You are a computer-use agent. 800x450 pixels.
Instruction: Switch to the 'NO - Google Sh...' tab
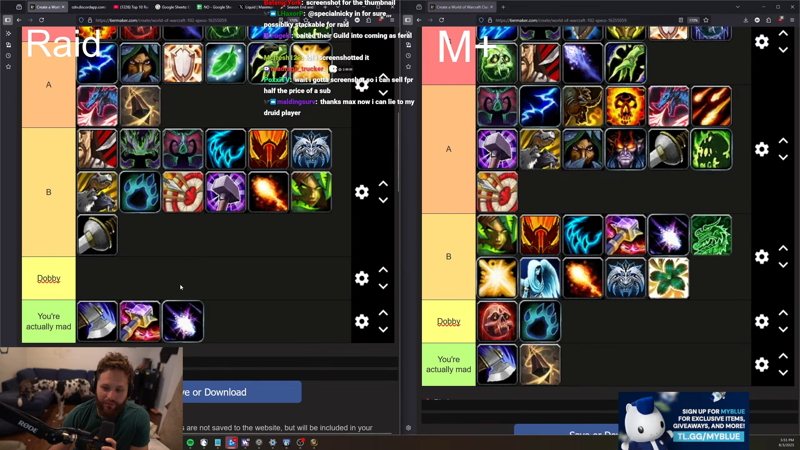coord(214,7)
